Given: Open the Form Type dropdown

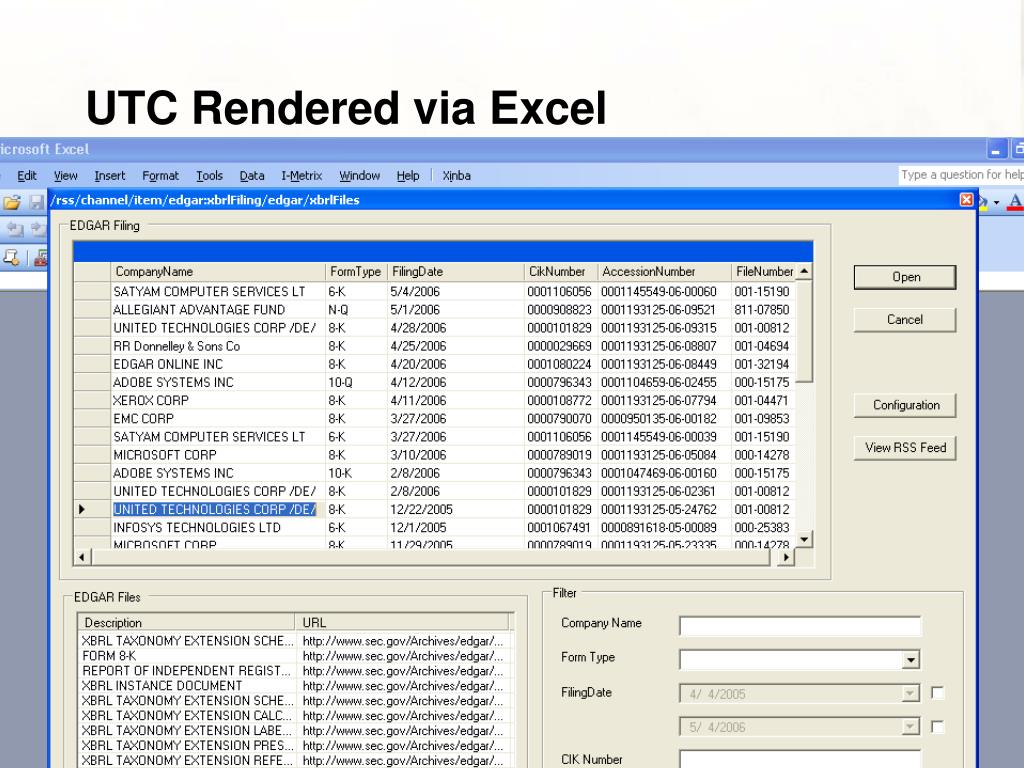Looking at the screenshot, I should [x=910, y=660].
